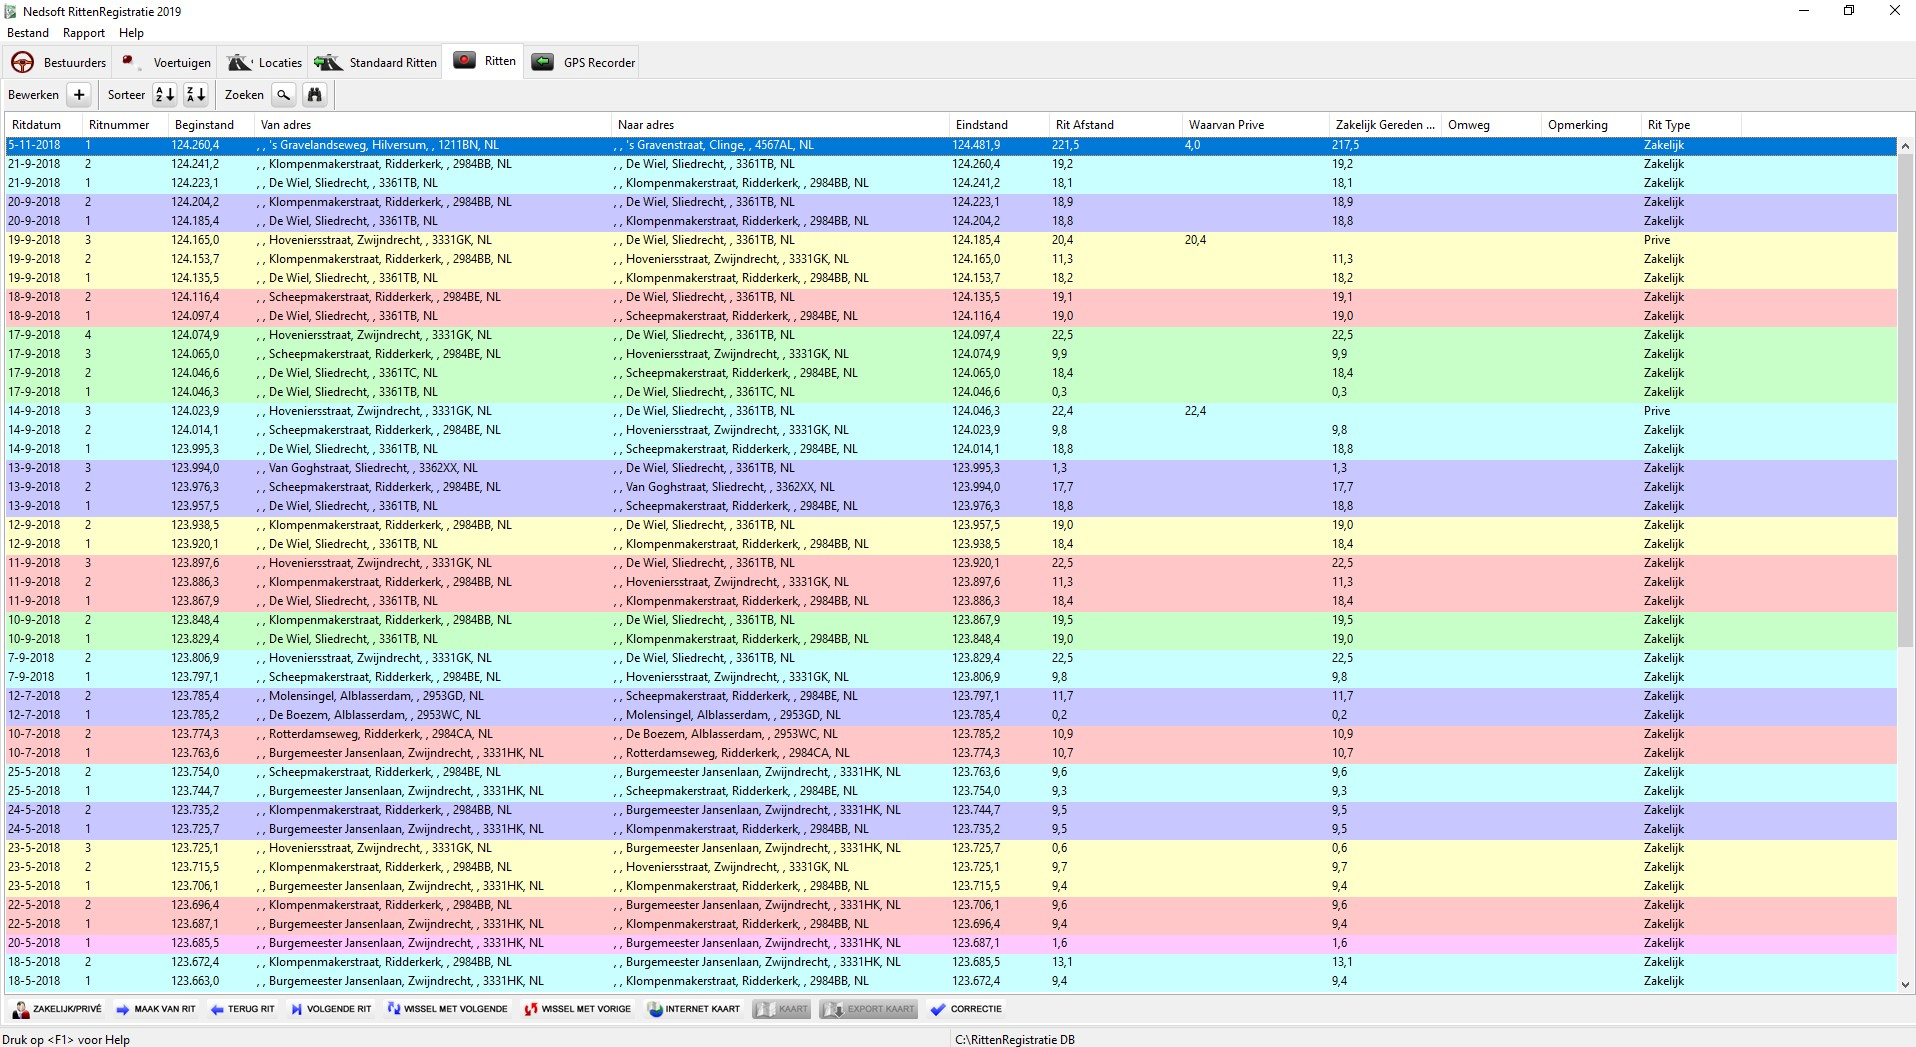Click the Ritnummer column header
1916x1047 pixels.
[x=125, y=125]
